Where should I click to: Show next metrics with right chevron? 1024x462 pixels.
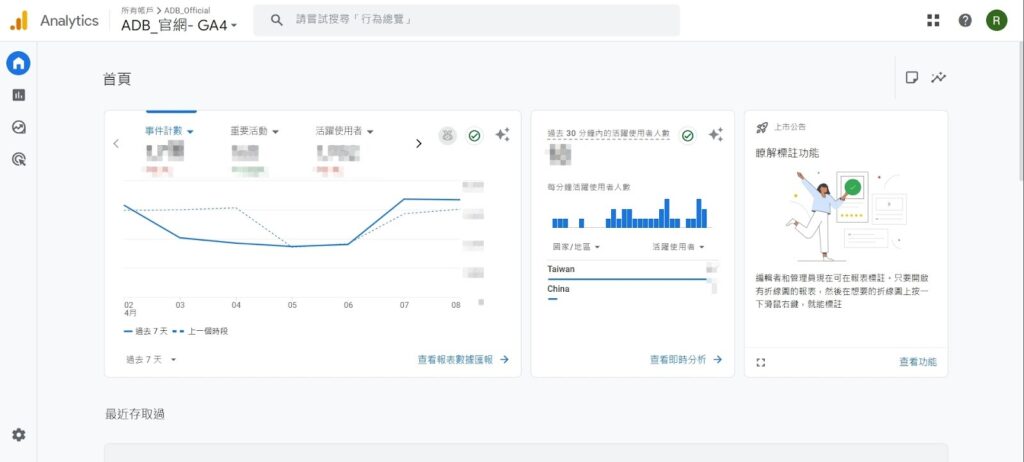pyautogui.click(x=419, y=144)
